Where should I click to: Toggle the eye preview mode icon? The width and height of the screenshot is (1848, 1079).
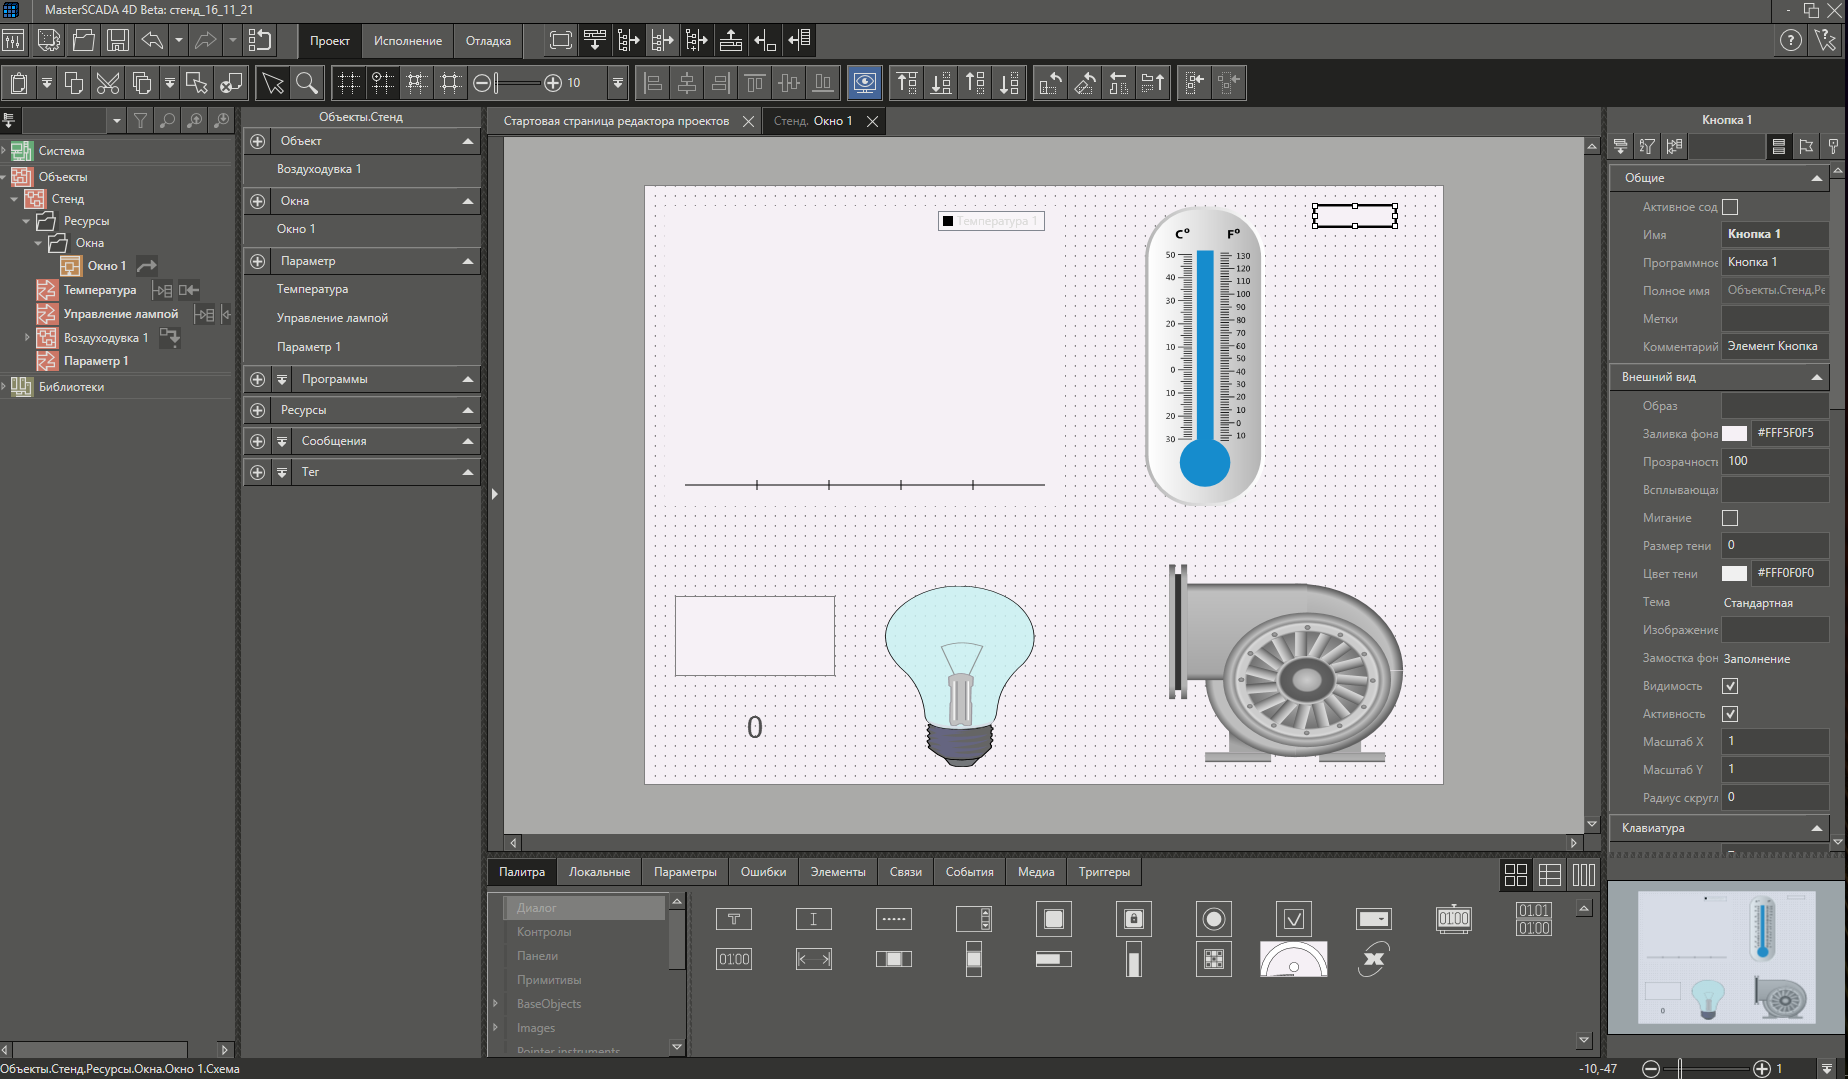[865, 83]
